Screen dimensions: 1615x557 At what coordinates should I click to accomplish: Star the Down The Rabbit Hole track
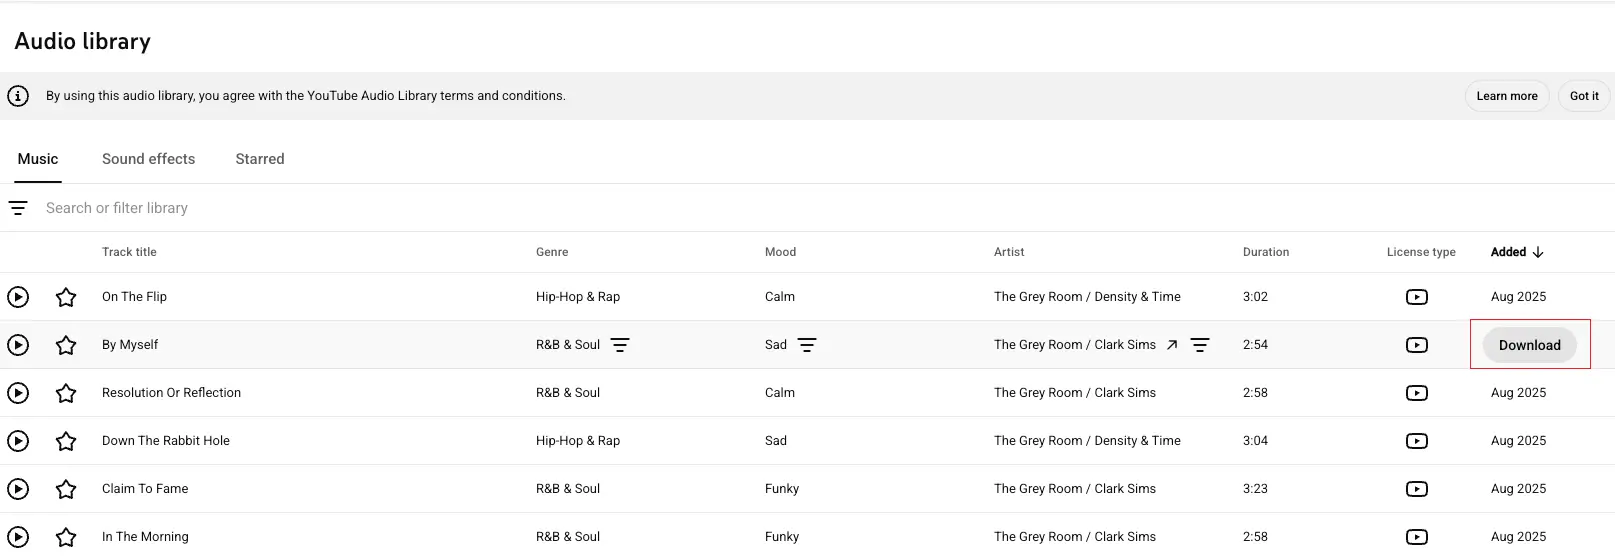coord(66,441)
